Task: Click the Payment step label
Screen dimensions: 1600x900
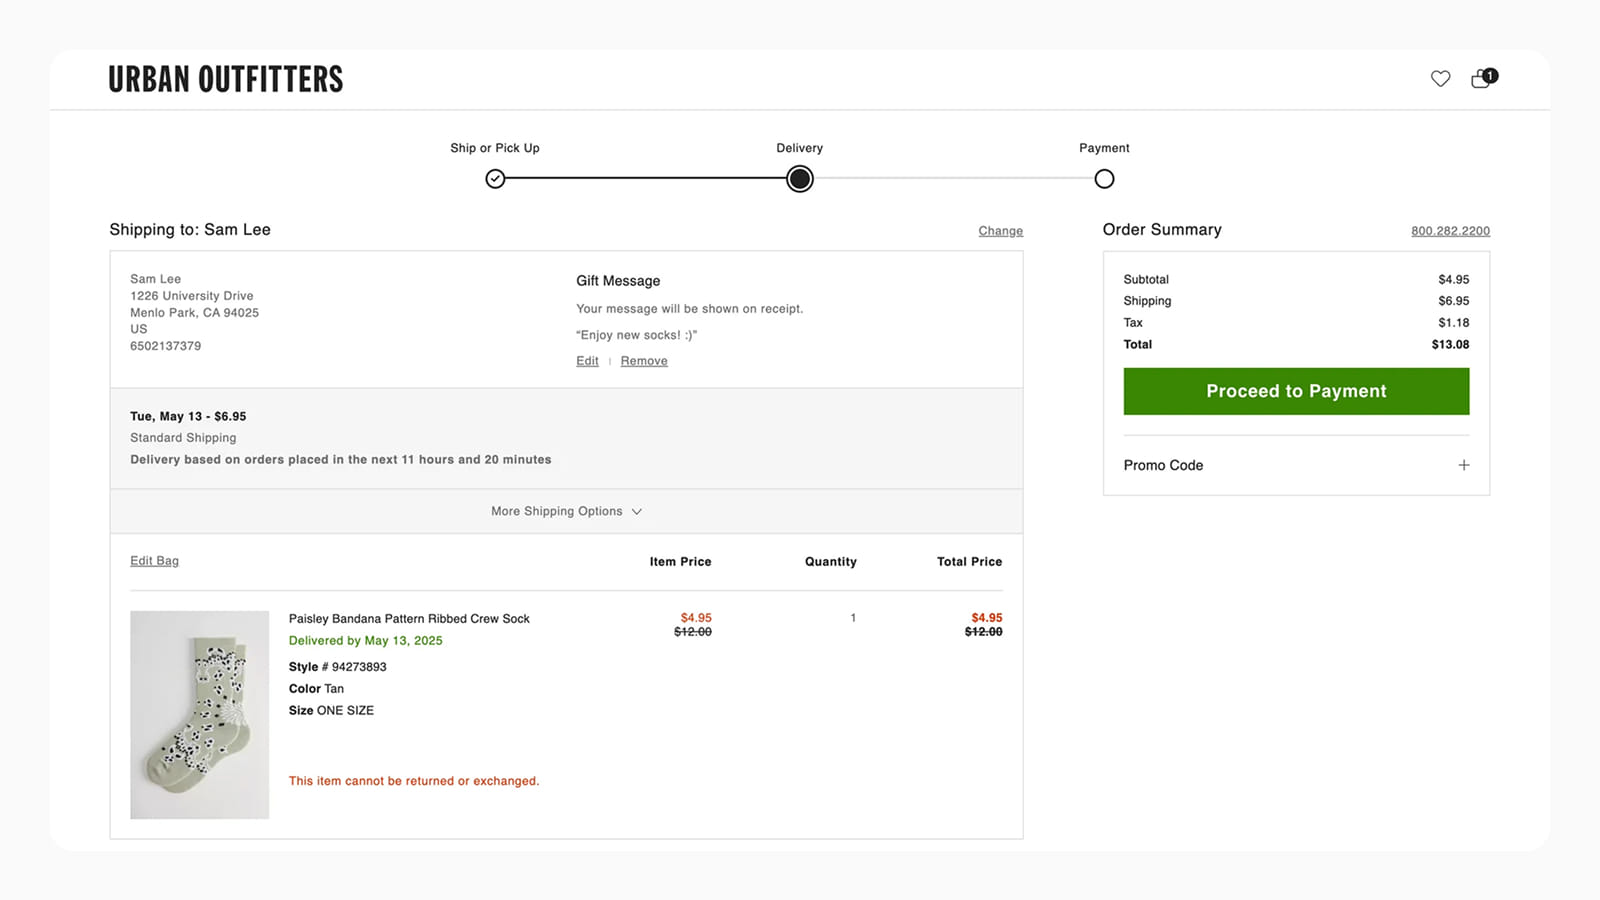Action: tap(1104, 148)
